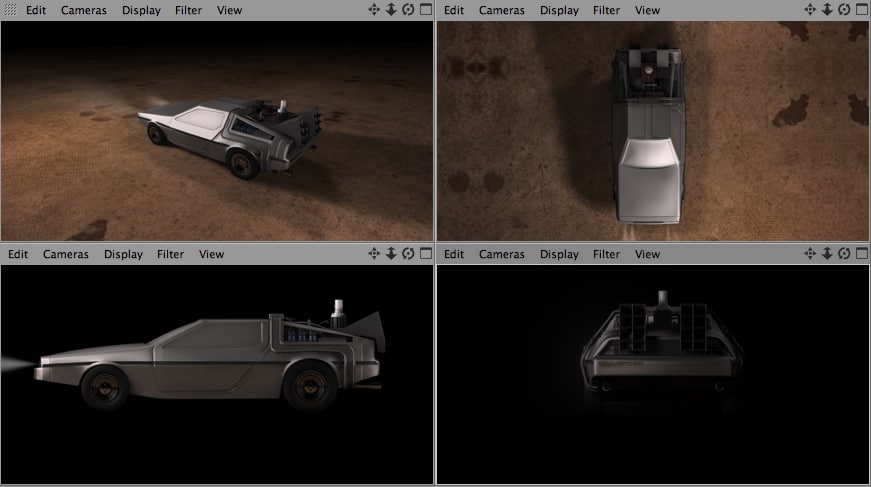Click the rotate camera icon in the rear-view viewport
The height and width of the screenshot is (487, 871).
pos(843,254)
